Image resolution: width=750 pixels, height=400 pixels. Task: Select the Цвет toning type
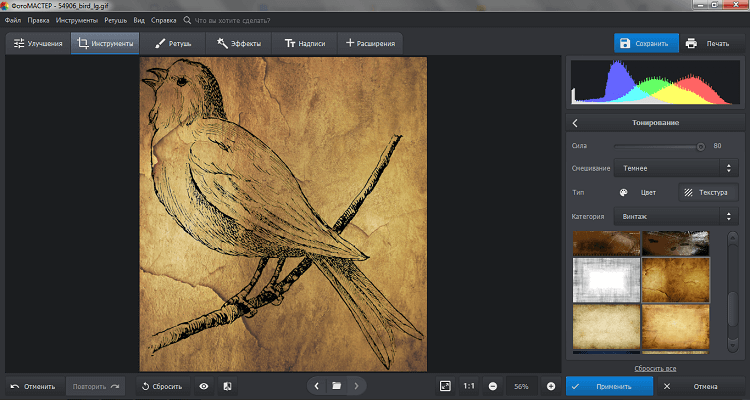[640, 192]
